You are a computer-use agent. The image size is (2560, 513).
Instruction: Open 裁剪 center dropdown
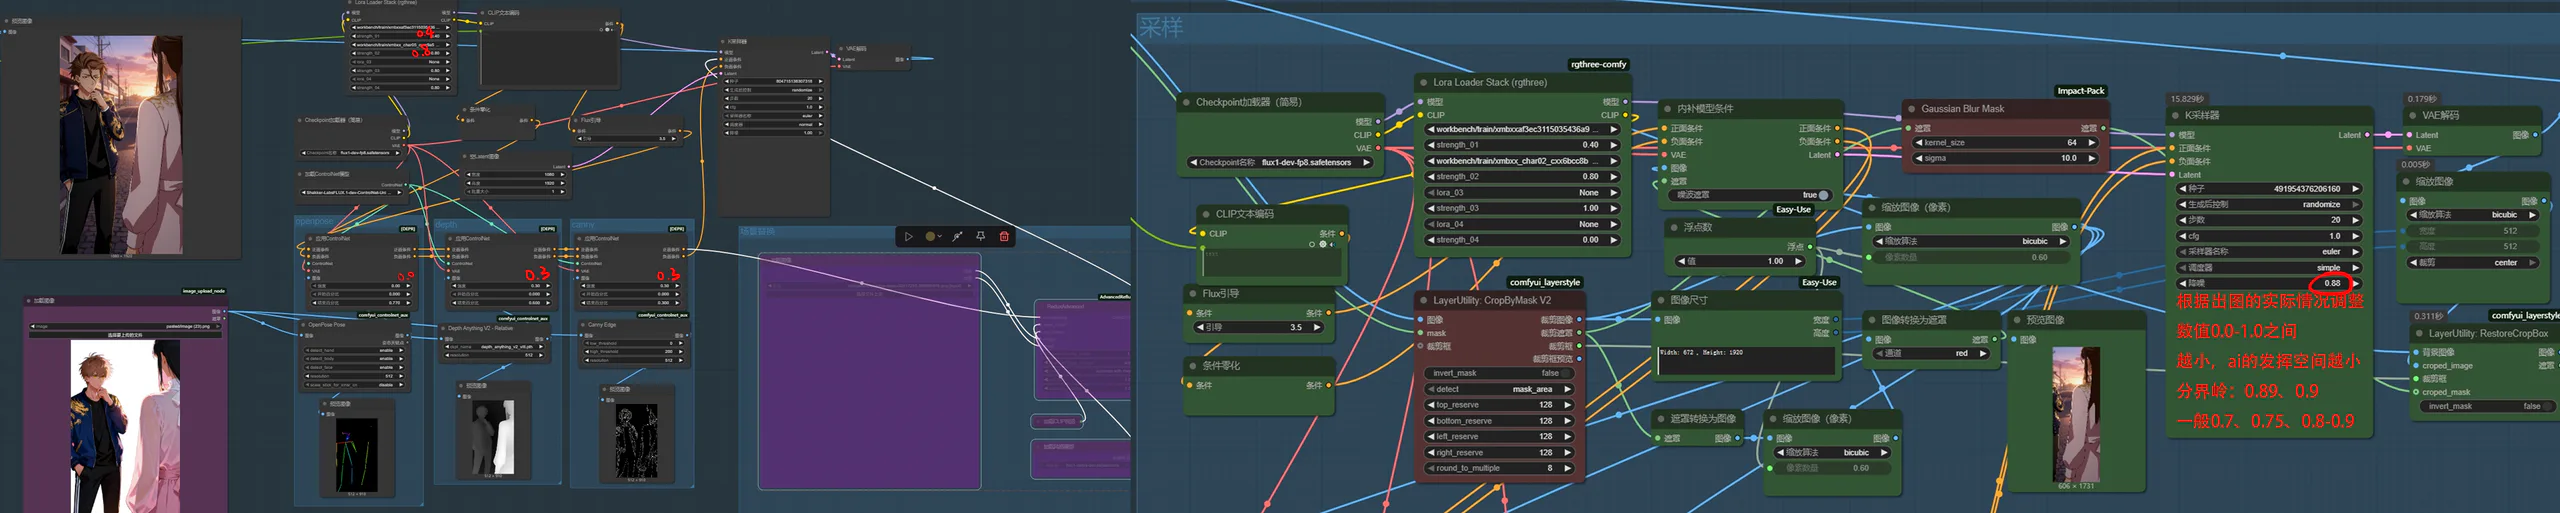2472,262
